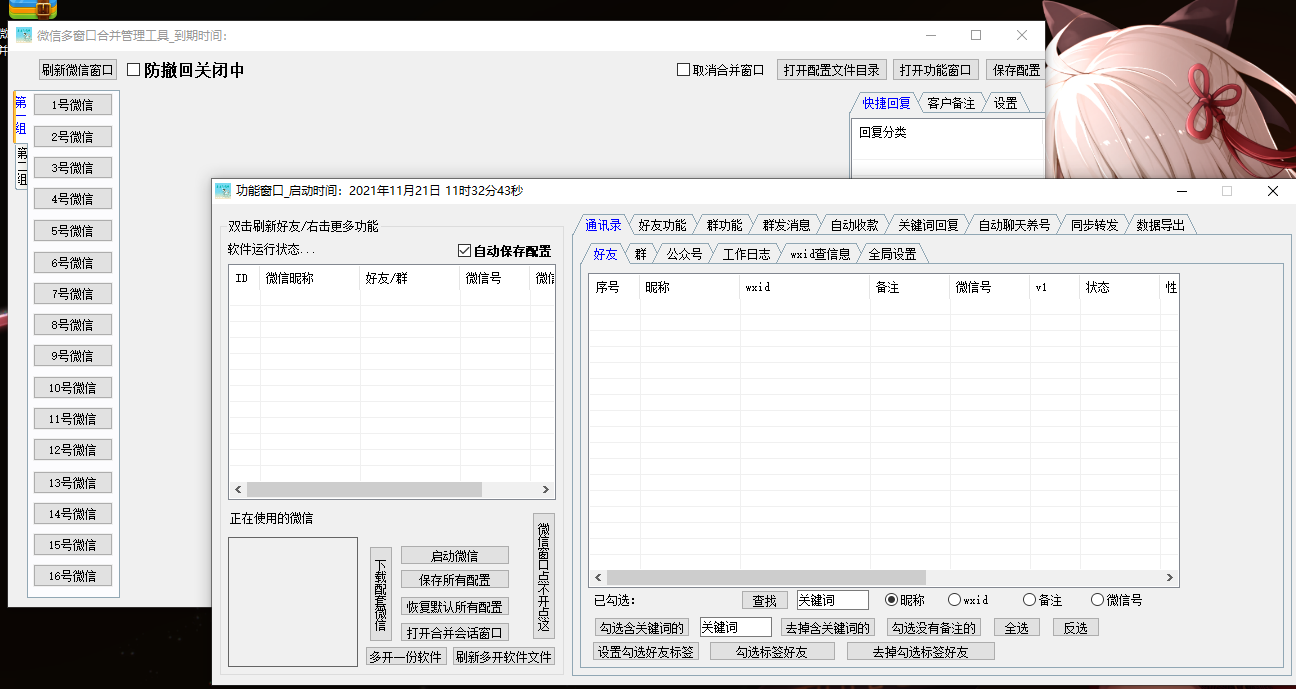This screenshot has width=1296, height=689.
Task: Open the 公众号 sub-tab
Action: pos(684,254)
